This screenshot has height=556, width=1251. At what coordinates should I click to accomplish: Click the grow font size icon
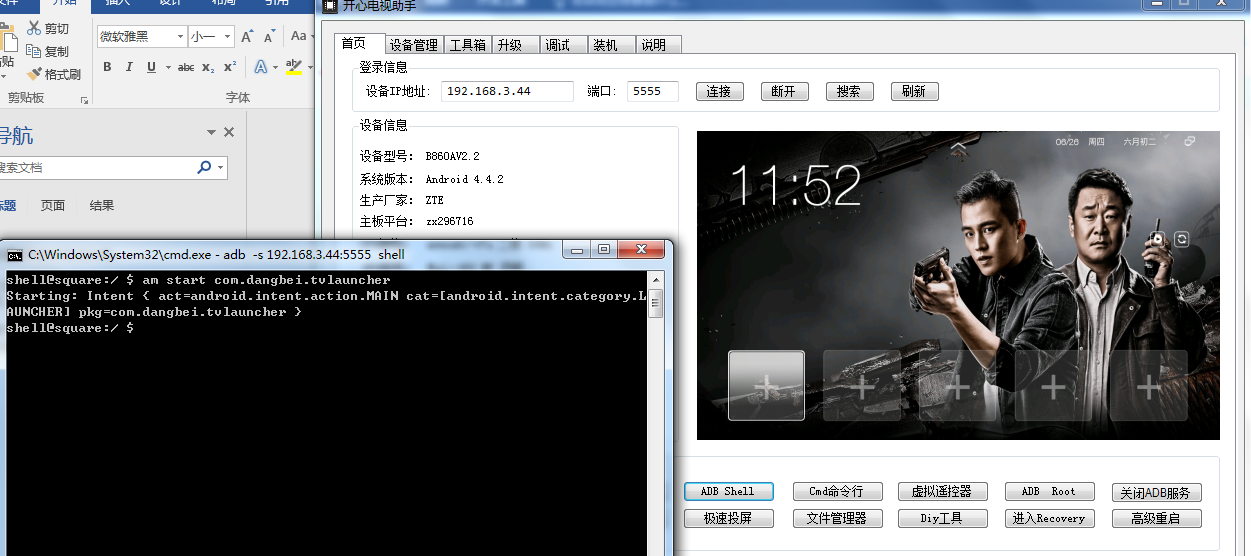pyautogui.click(x=247, y=36)
